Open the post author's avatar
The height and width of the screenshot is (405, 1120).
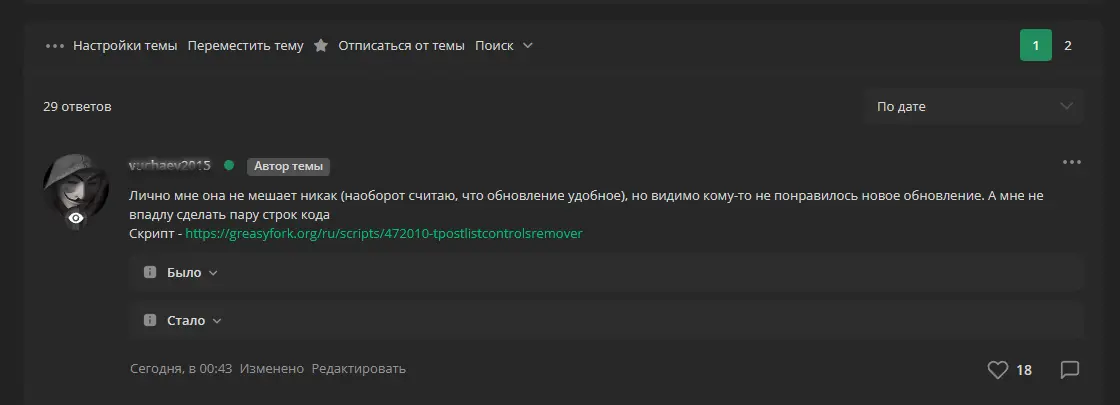[76, 189]
